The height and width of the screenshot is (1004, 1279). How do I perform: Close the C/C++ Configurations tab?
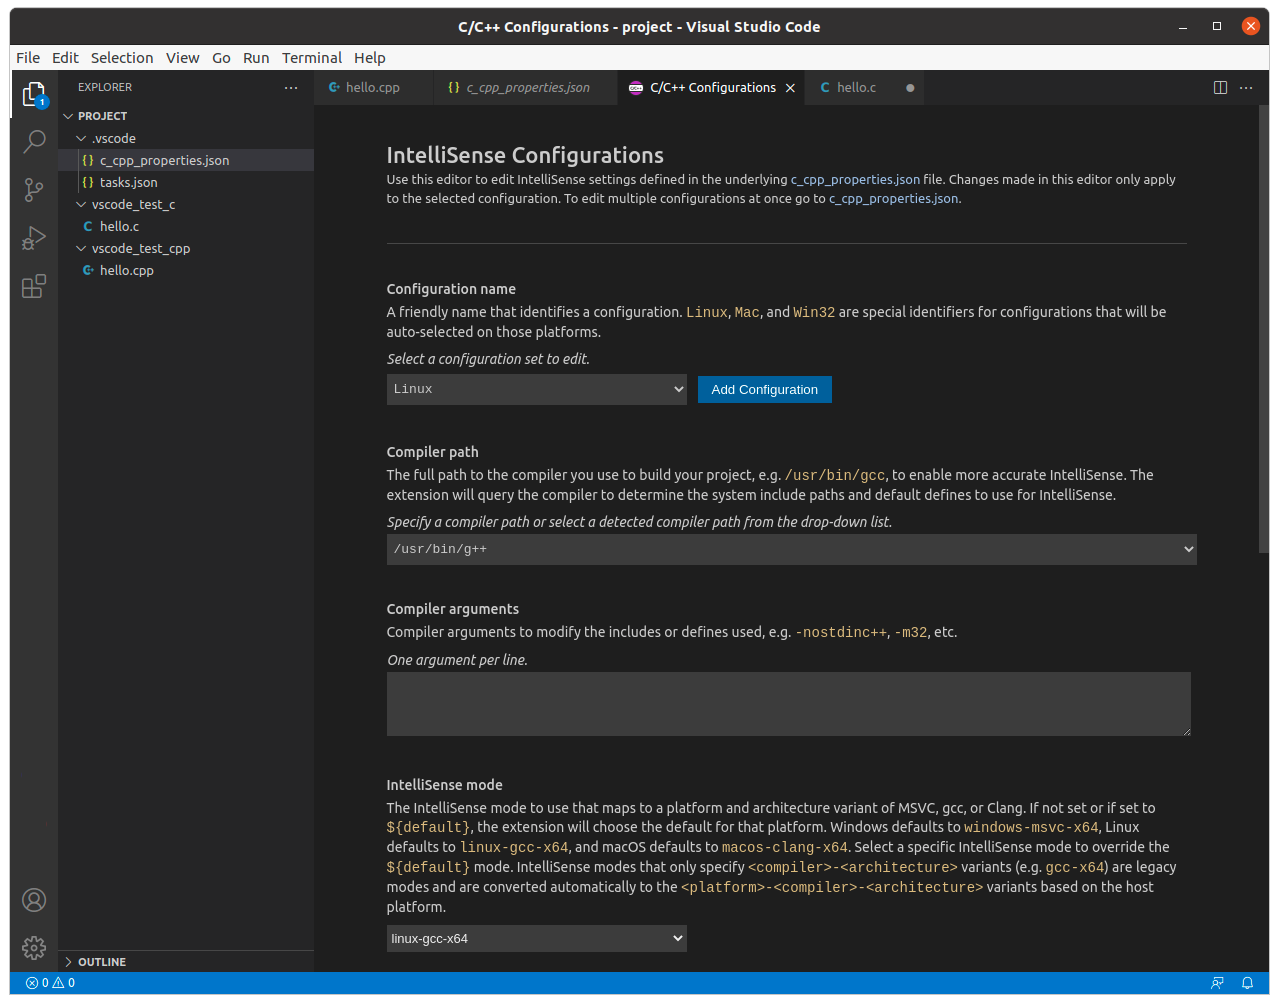(x=790, y=88)
